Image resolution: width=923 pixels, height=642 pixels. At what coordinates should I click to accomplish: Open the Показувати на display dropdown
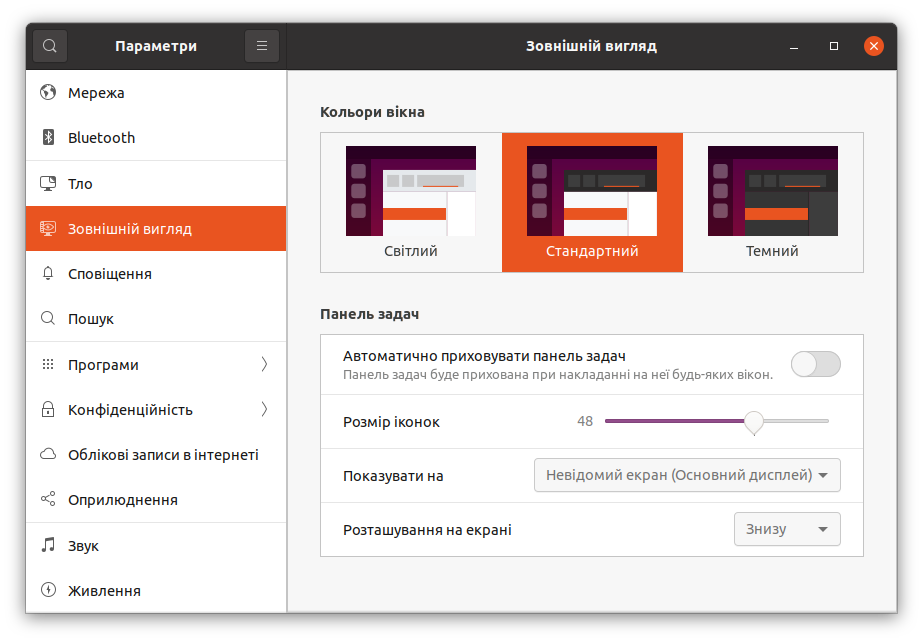pyautogui.click(x=686, y=475)
